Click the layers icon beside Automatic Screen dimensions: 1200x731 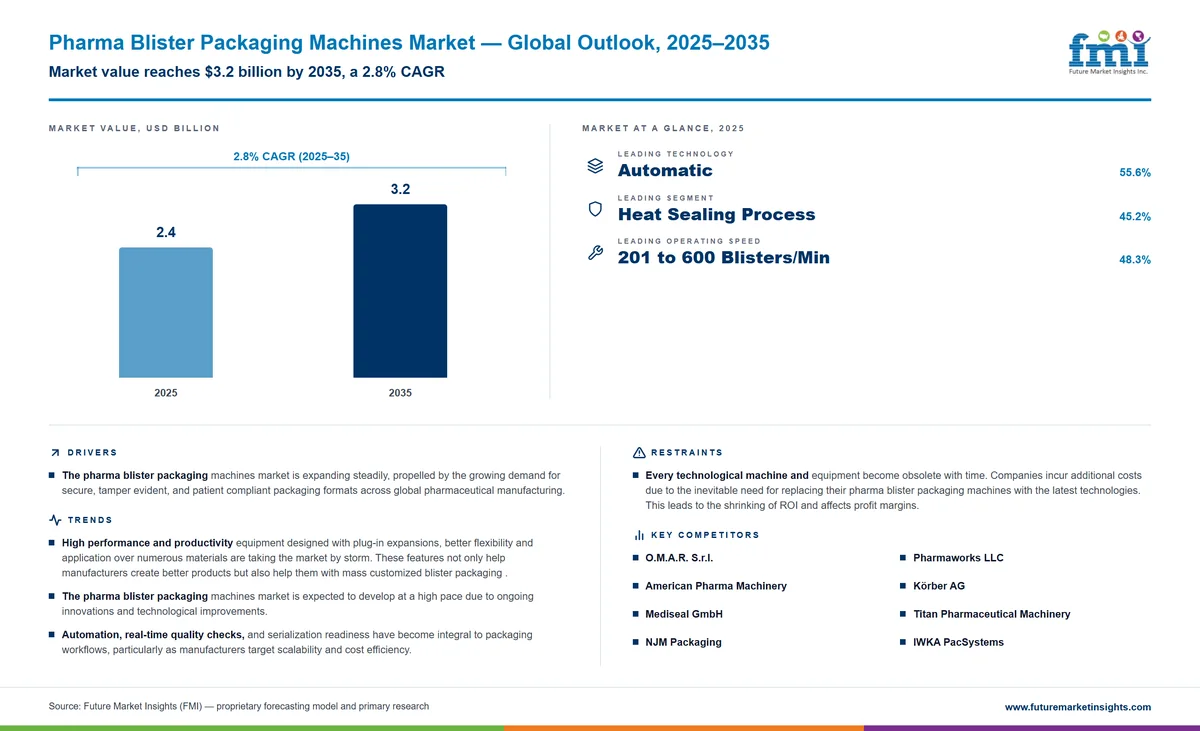pos(595,166)
